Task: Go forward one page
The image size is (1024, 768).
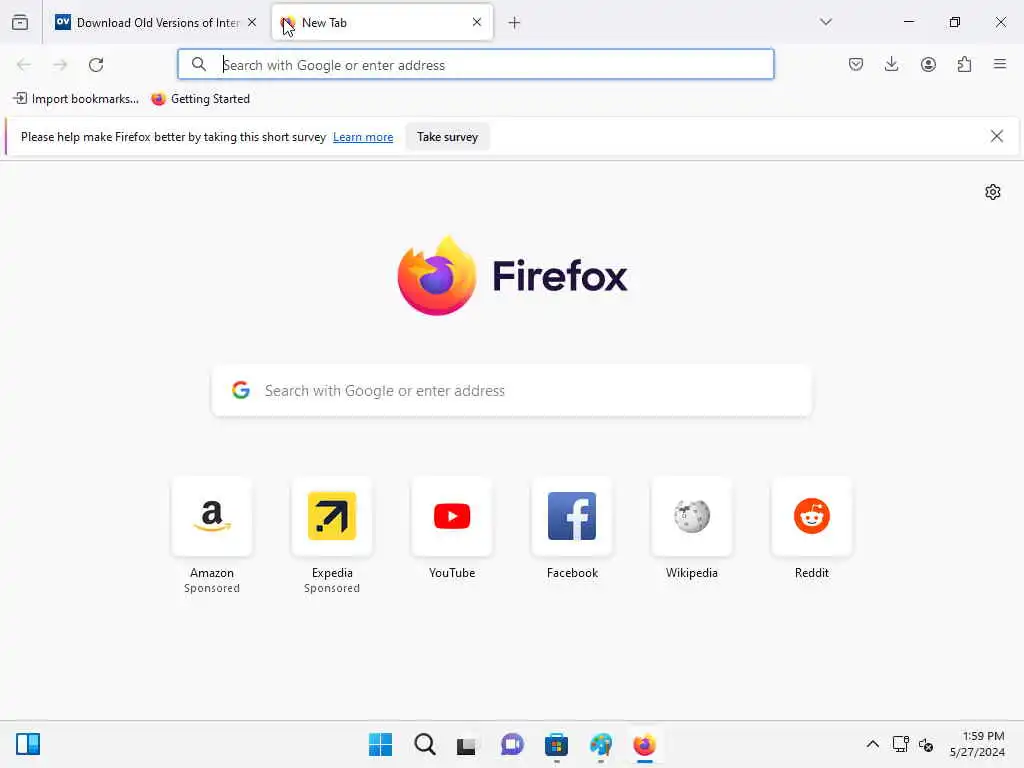Action: click(60, 65)
